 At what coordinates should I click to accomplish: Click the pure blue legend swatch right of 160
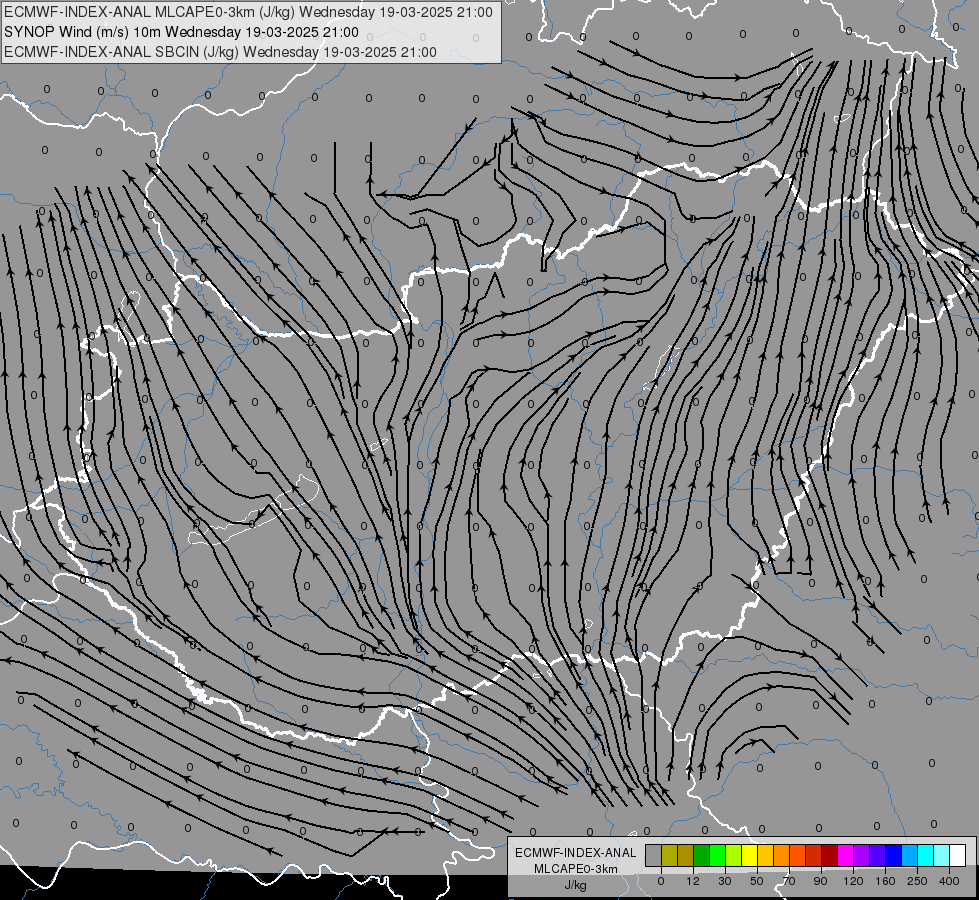tap(893, 855)
